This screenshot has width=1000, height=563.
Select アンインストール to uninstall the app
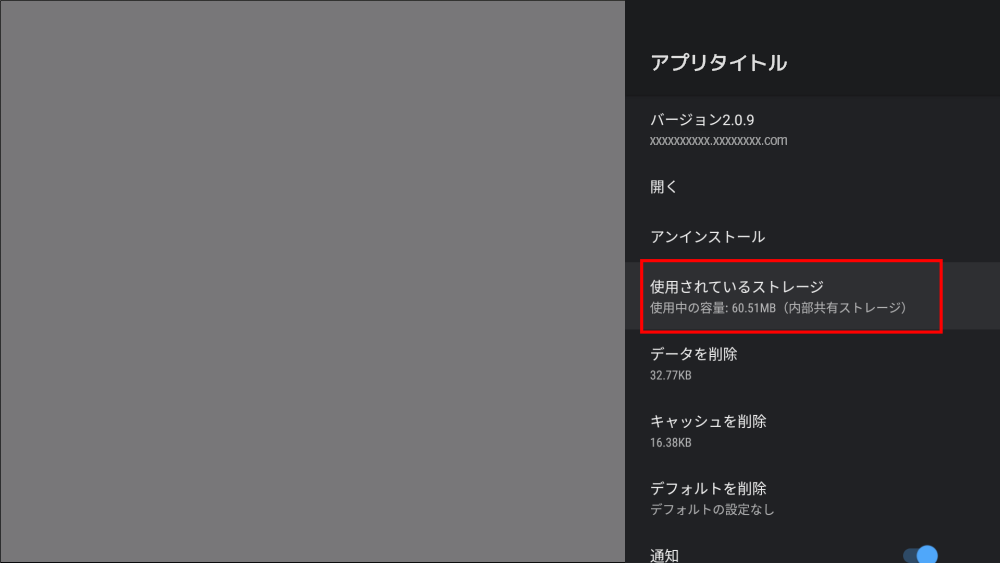tap(812, 237)
